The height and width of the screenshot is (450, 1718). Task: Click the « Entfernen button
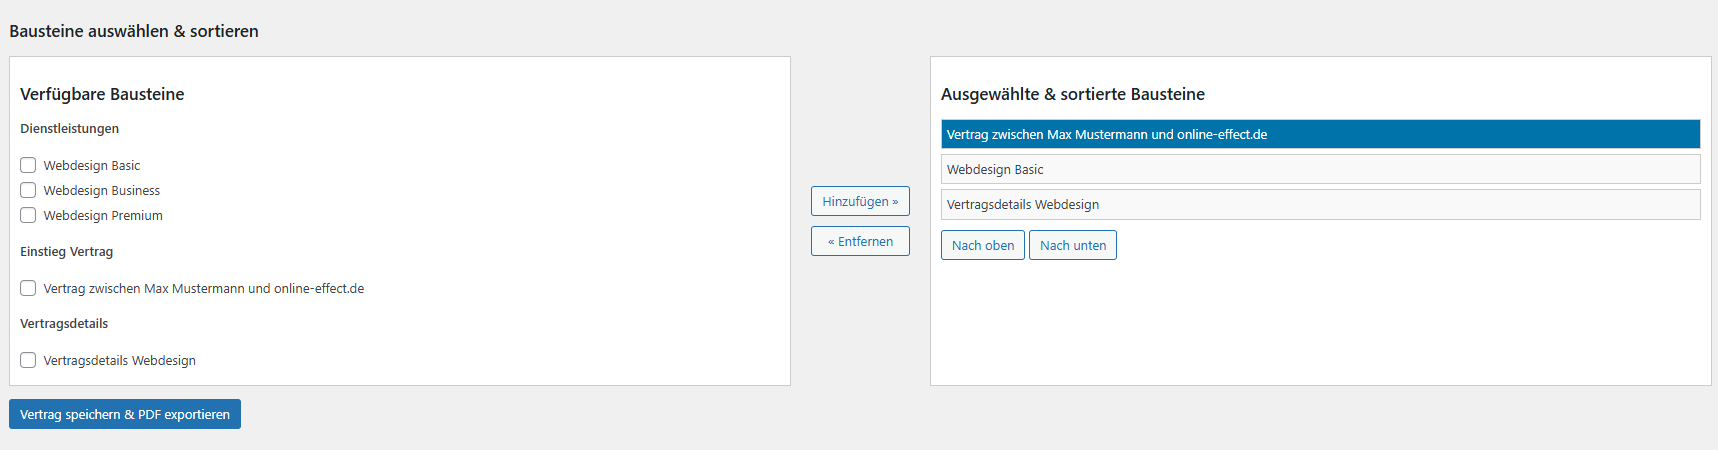point(860,241)
